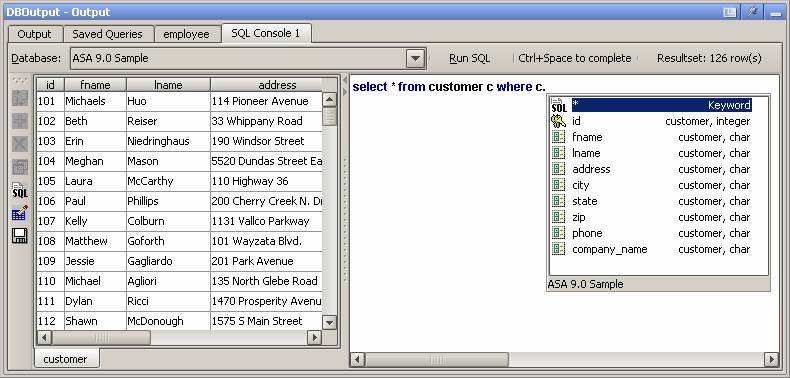
Task: Select the '190 Windsor Street' address cell
Action: (267, 141)
